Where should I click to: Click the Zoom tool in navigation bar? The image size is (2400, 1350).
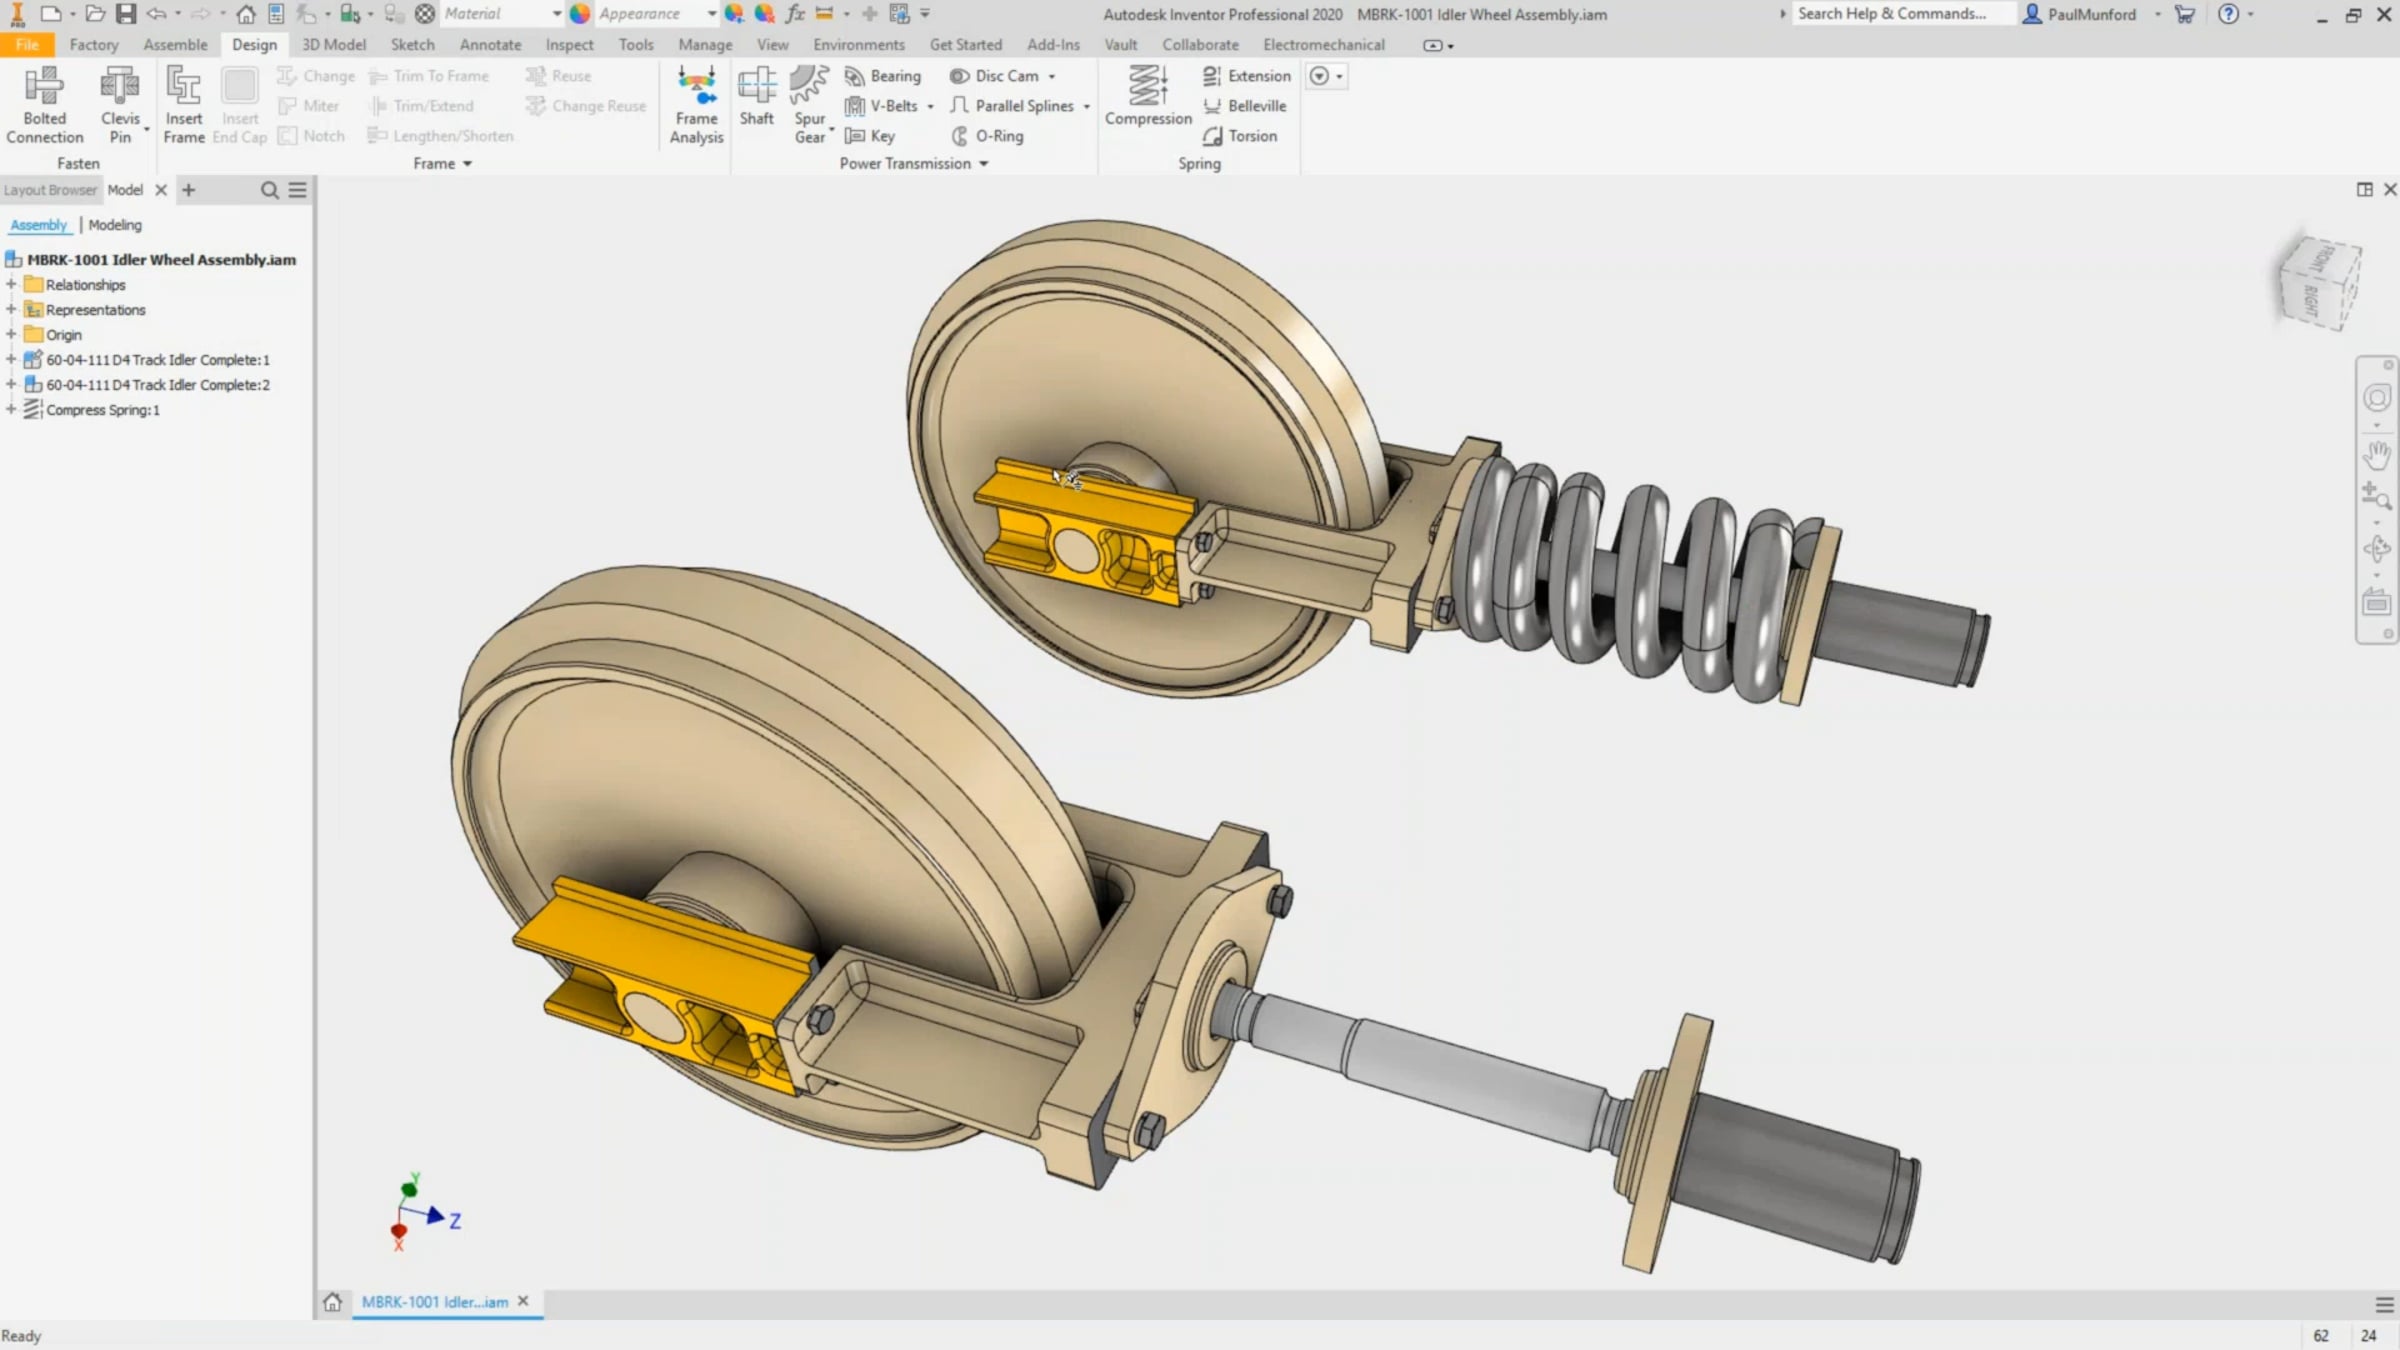(x=2377, y=497)
